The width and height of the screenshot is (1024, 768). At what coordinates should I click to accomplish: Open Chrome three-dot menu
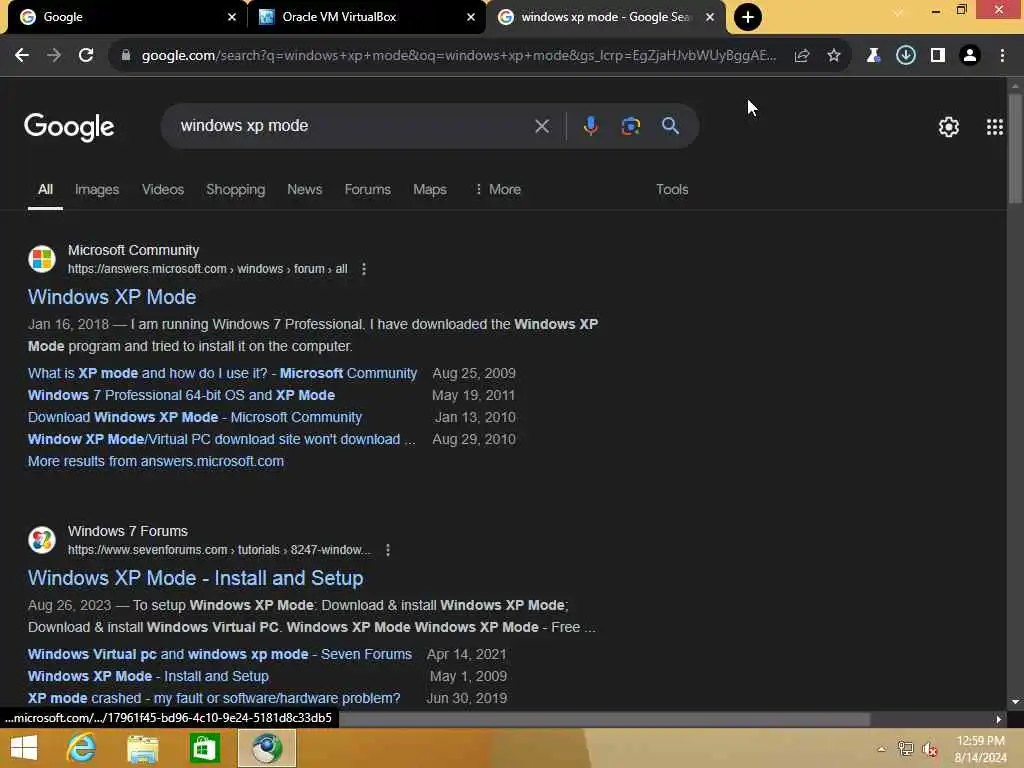1002,56
